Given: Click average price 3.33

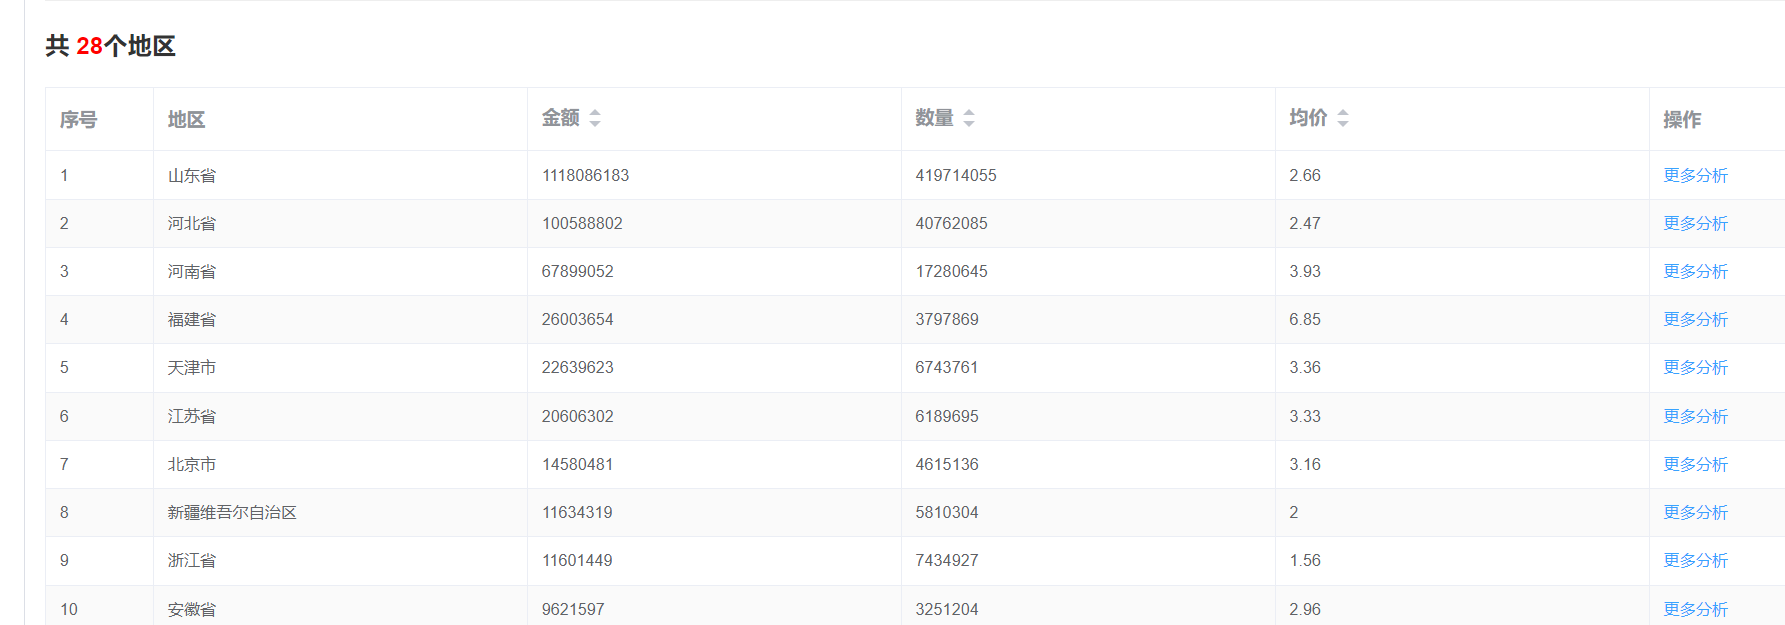Looking at the screenshot, I should coord(1305,416).
